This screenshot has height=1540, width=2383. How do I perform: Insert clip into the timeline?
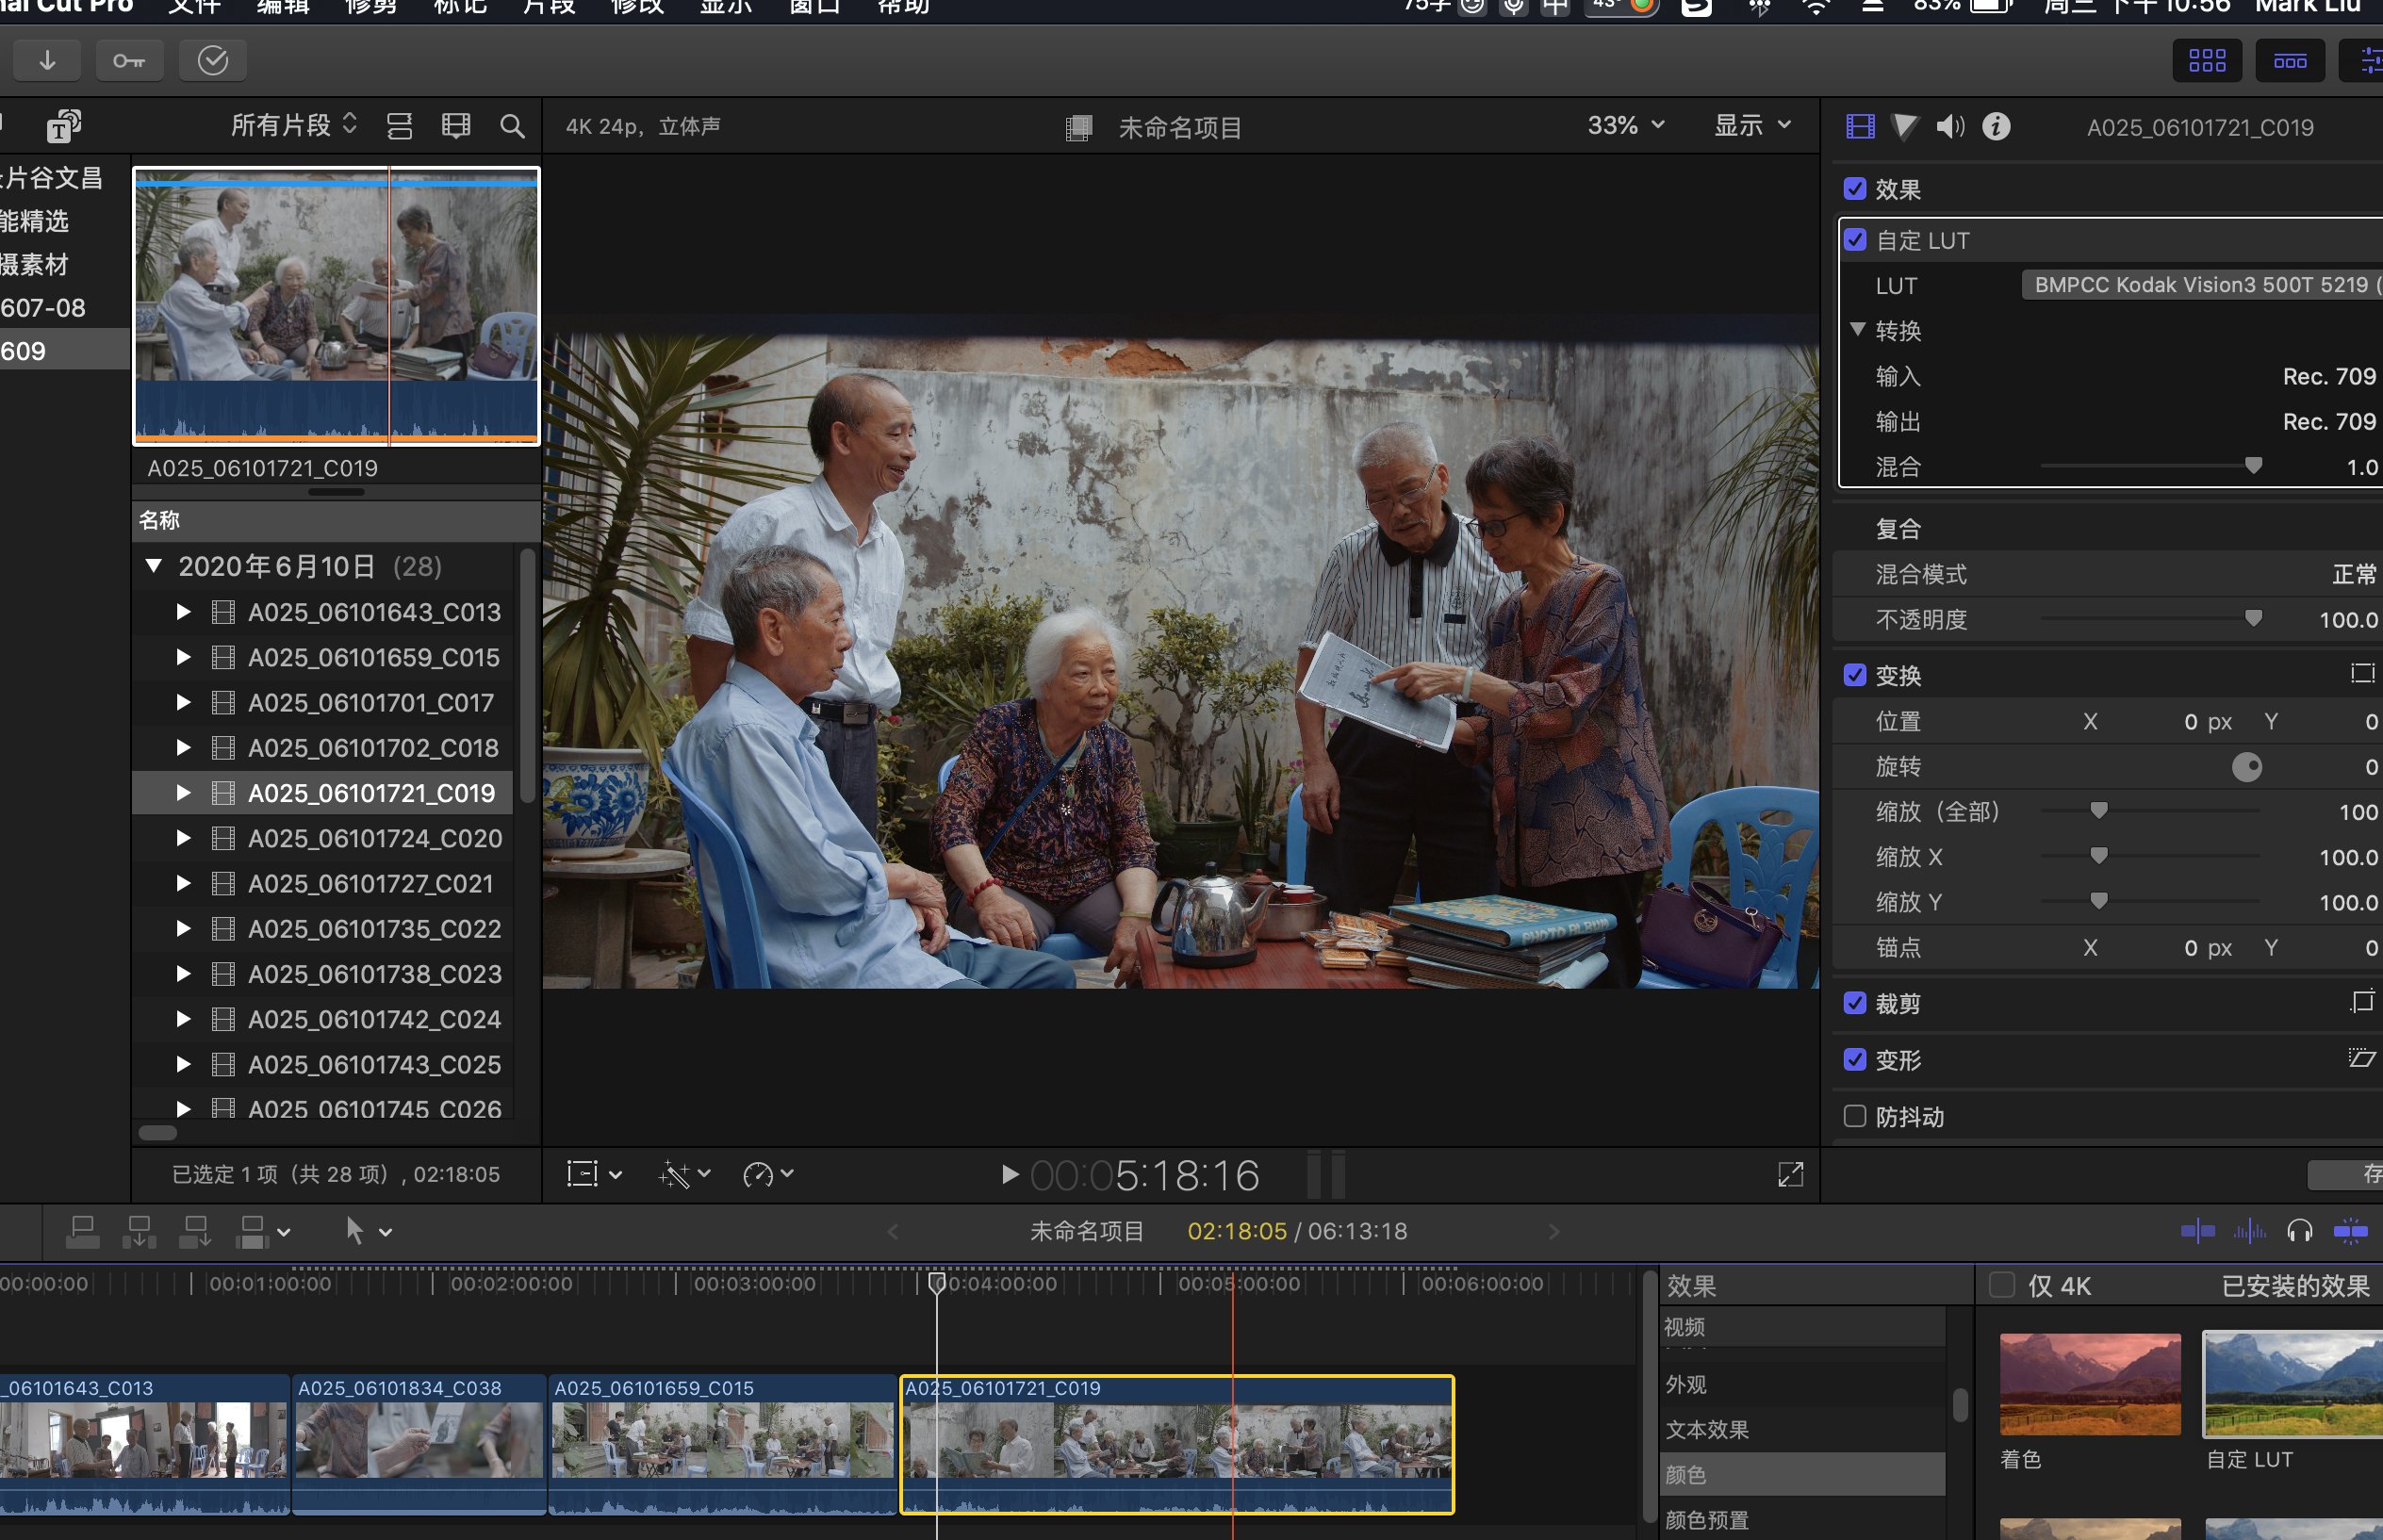pos(139,1232)
